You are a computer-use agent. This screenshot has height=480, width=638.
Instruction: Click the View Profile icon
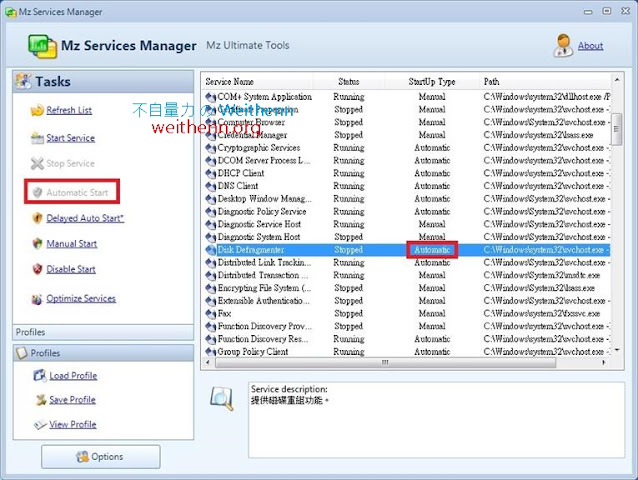[x=40, y=425]
